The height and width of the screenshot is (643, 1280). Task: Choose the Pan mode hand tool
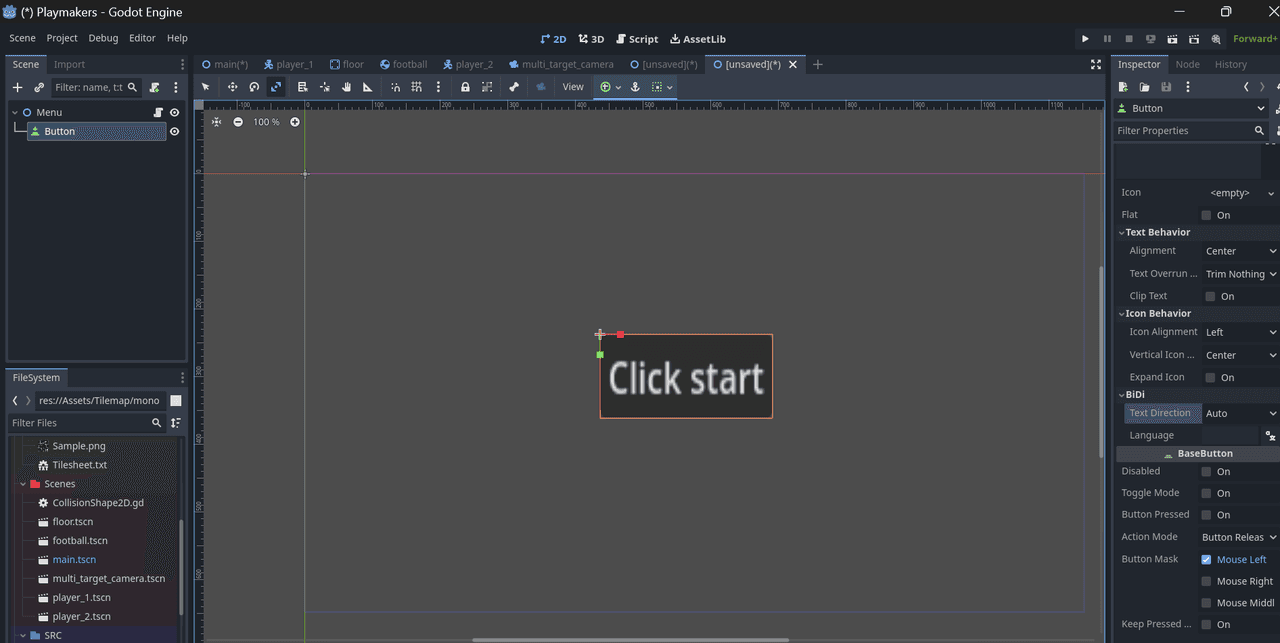click(346, 87)
